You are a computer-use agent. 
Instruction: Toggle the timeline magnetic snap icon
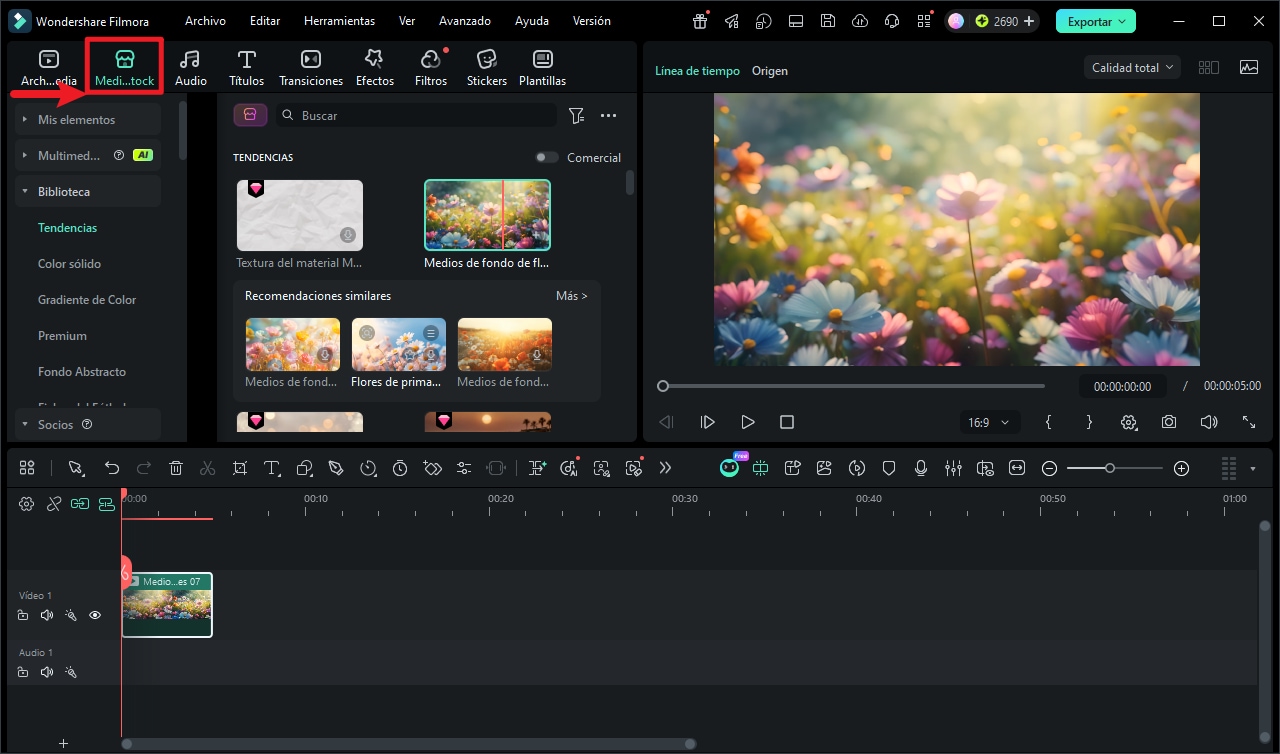click(106, 504)
